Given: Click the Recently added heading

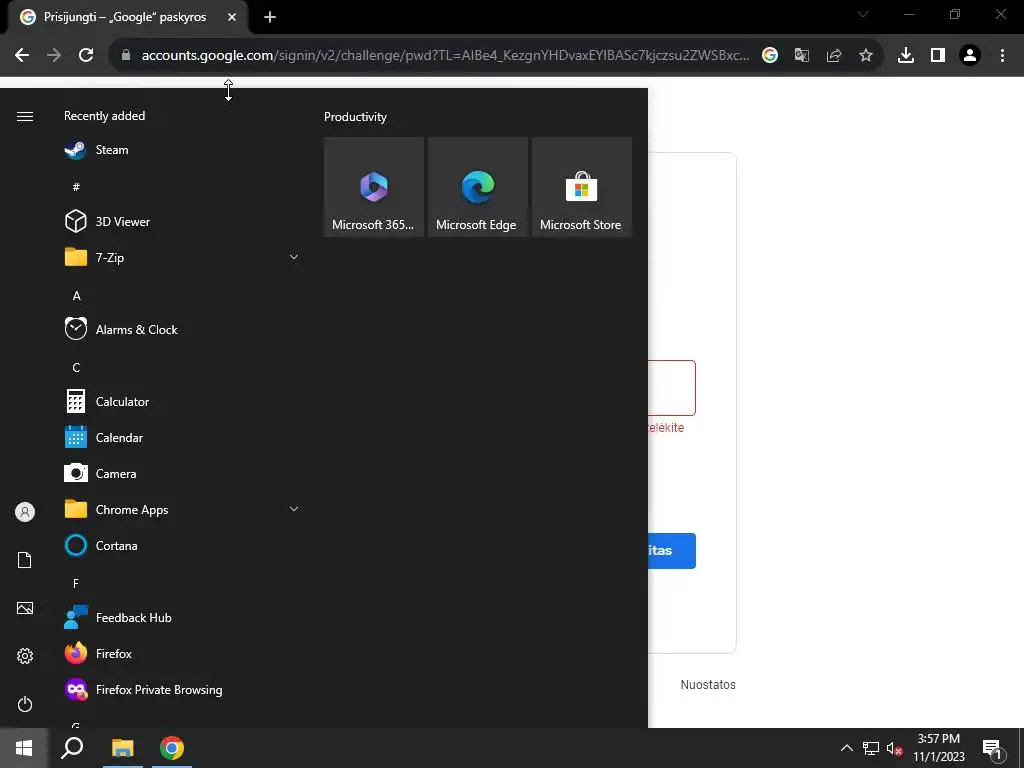Looking at the screenshot, I should pyautogui.click(x=104, y=116).
